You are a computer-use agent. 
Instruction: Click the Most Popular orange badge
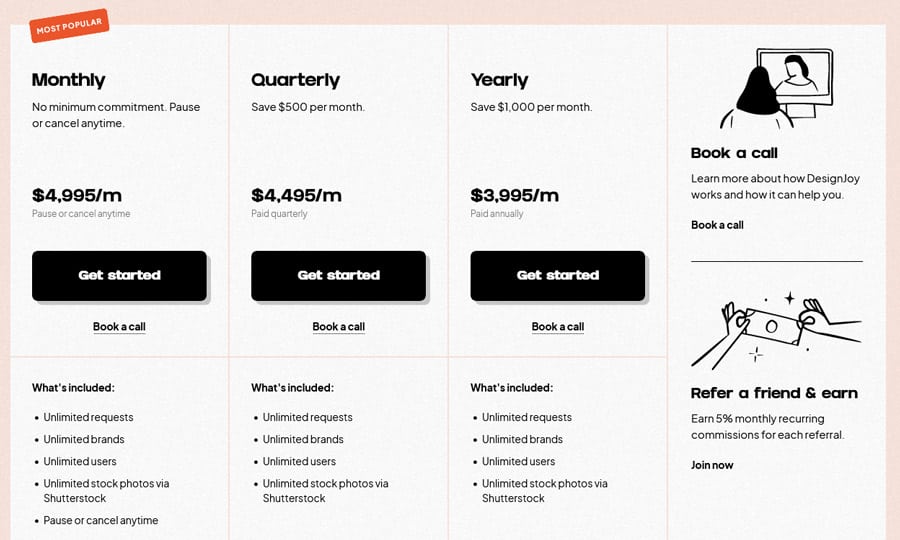coord(69,25)
